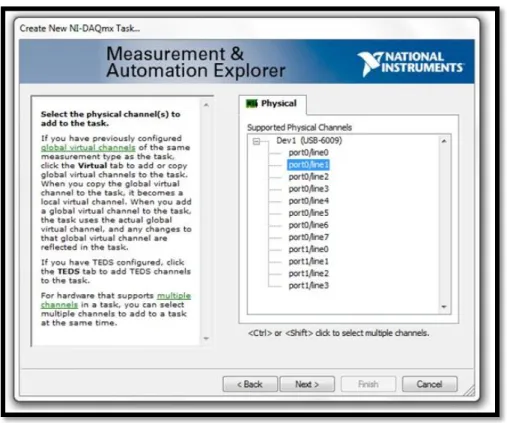Click the channel list scroll up arrow
Image resolution: width=507 pixels, height=423 pixels.
[444, 141]
